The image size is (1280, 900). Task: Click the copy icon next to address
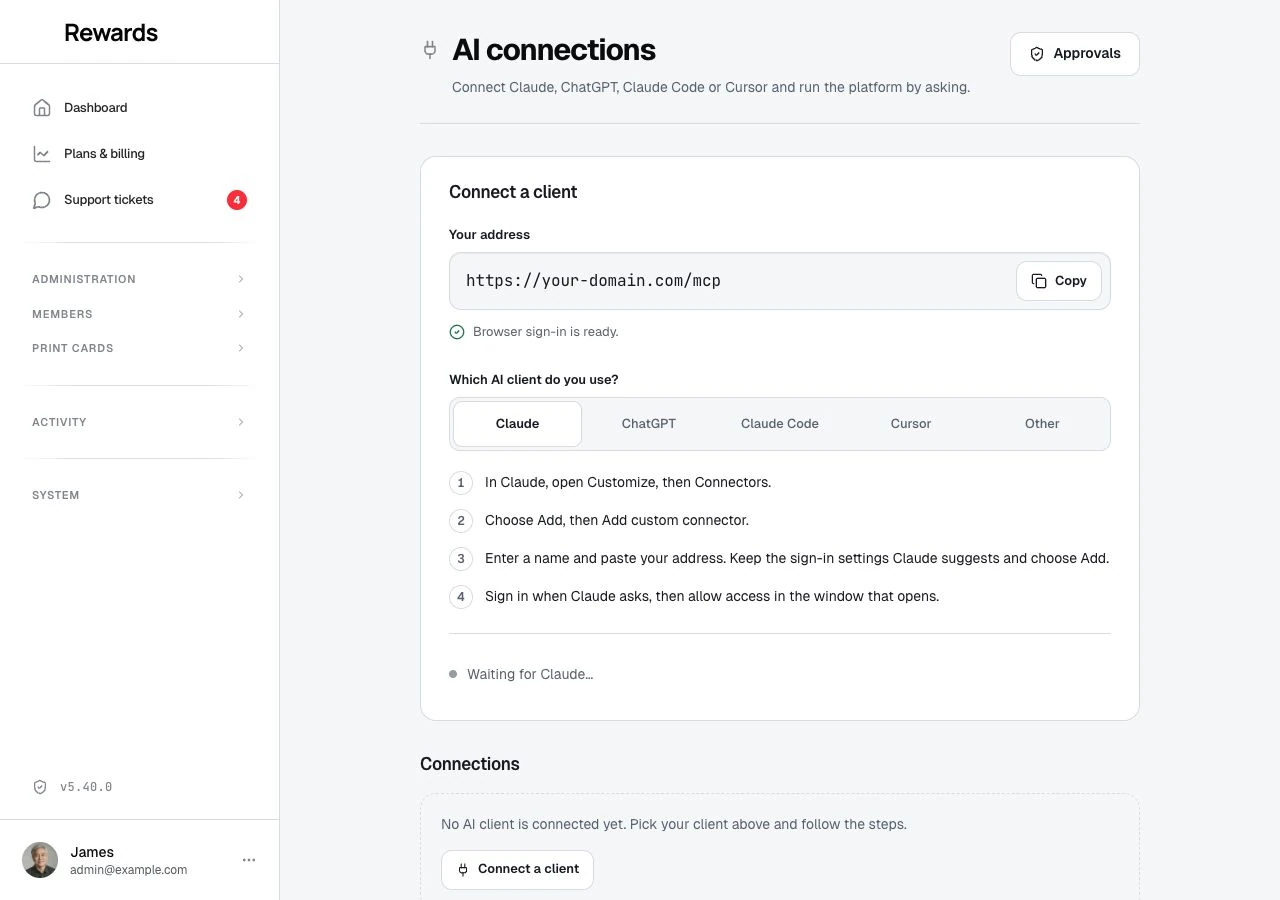(x=1039, y=281)
